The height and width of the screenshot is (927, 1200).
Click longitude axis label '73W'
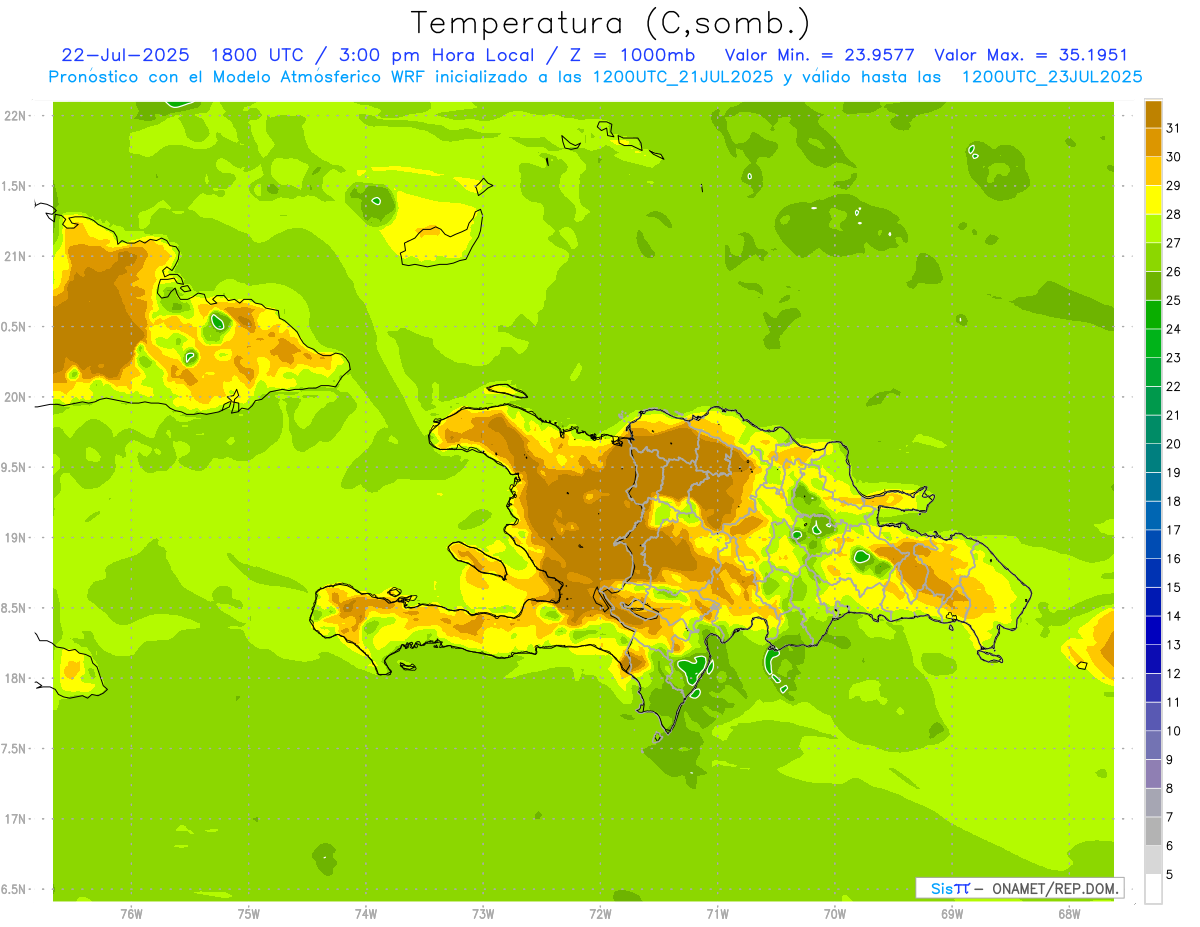click(483, 914)
